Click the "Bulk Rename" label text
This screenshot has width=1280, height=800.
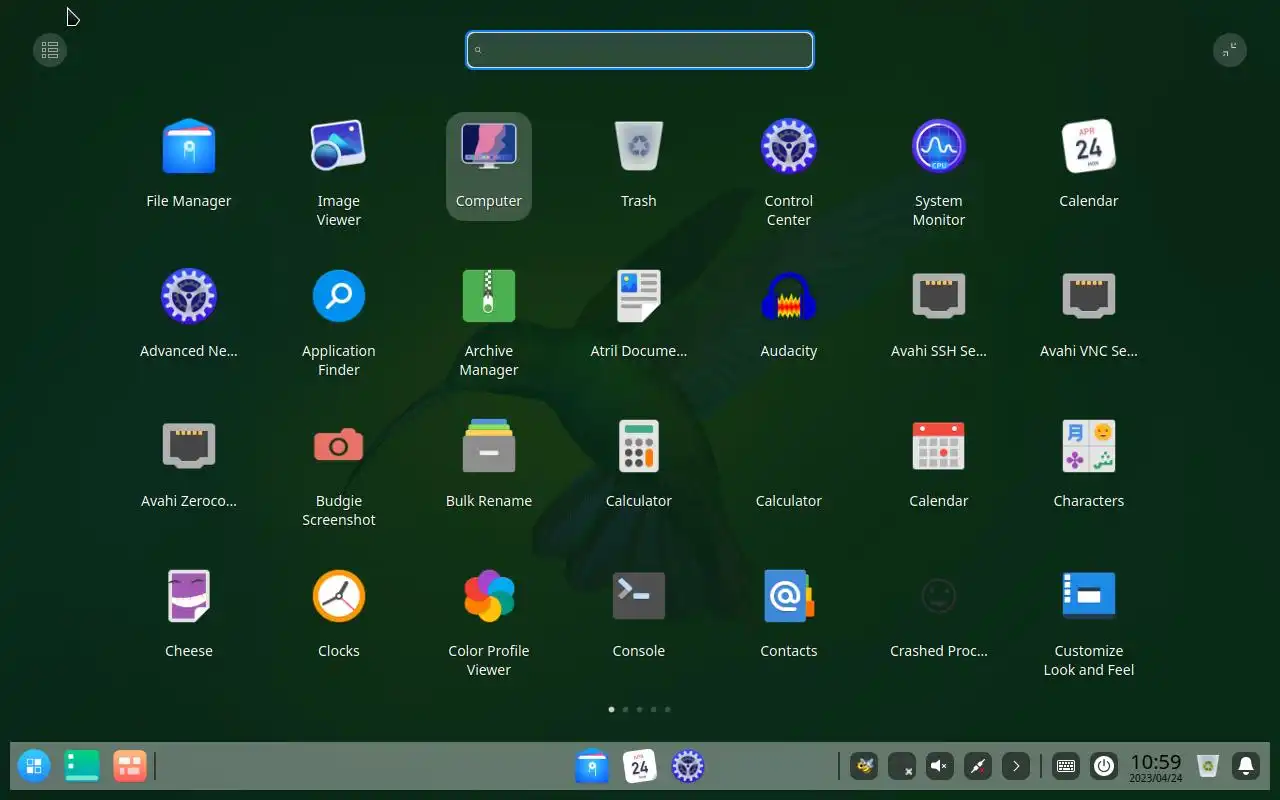tap(489, 501)
